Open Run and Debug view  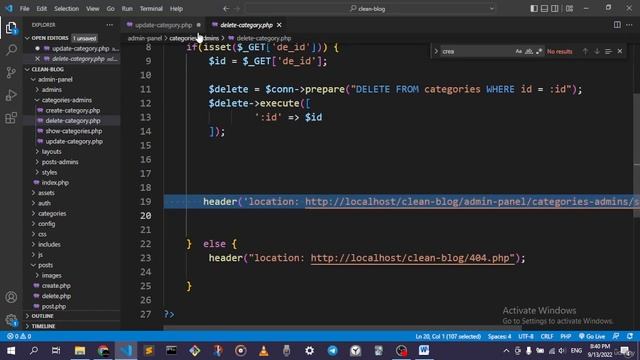click(11, 95)
